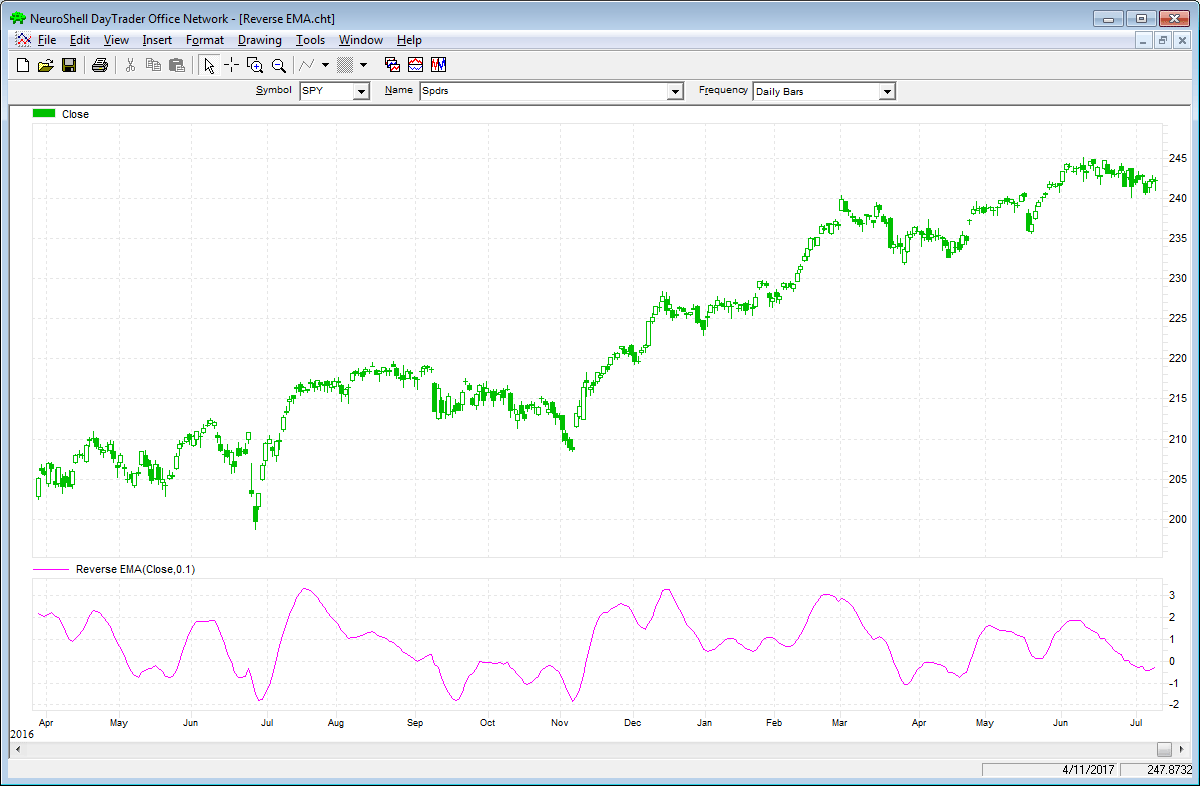Viewport: 1200px width, 786px height.
Task: Open the Name Spdrs dropdown list
Action: coord(673,91)
